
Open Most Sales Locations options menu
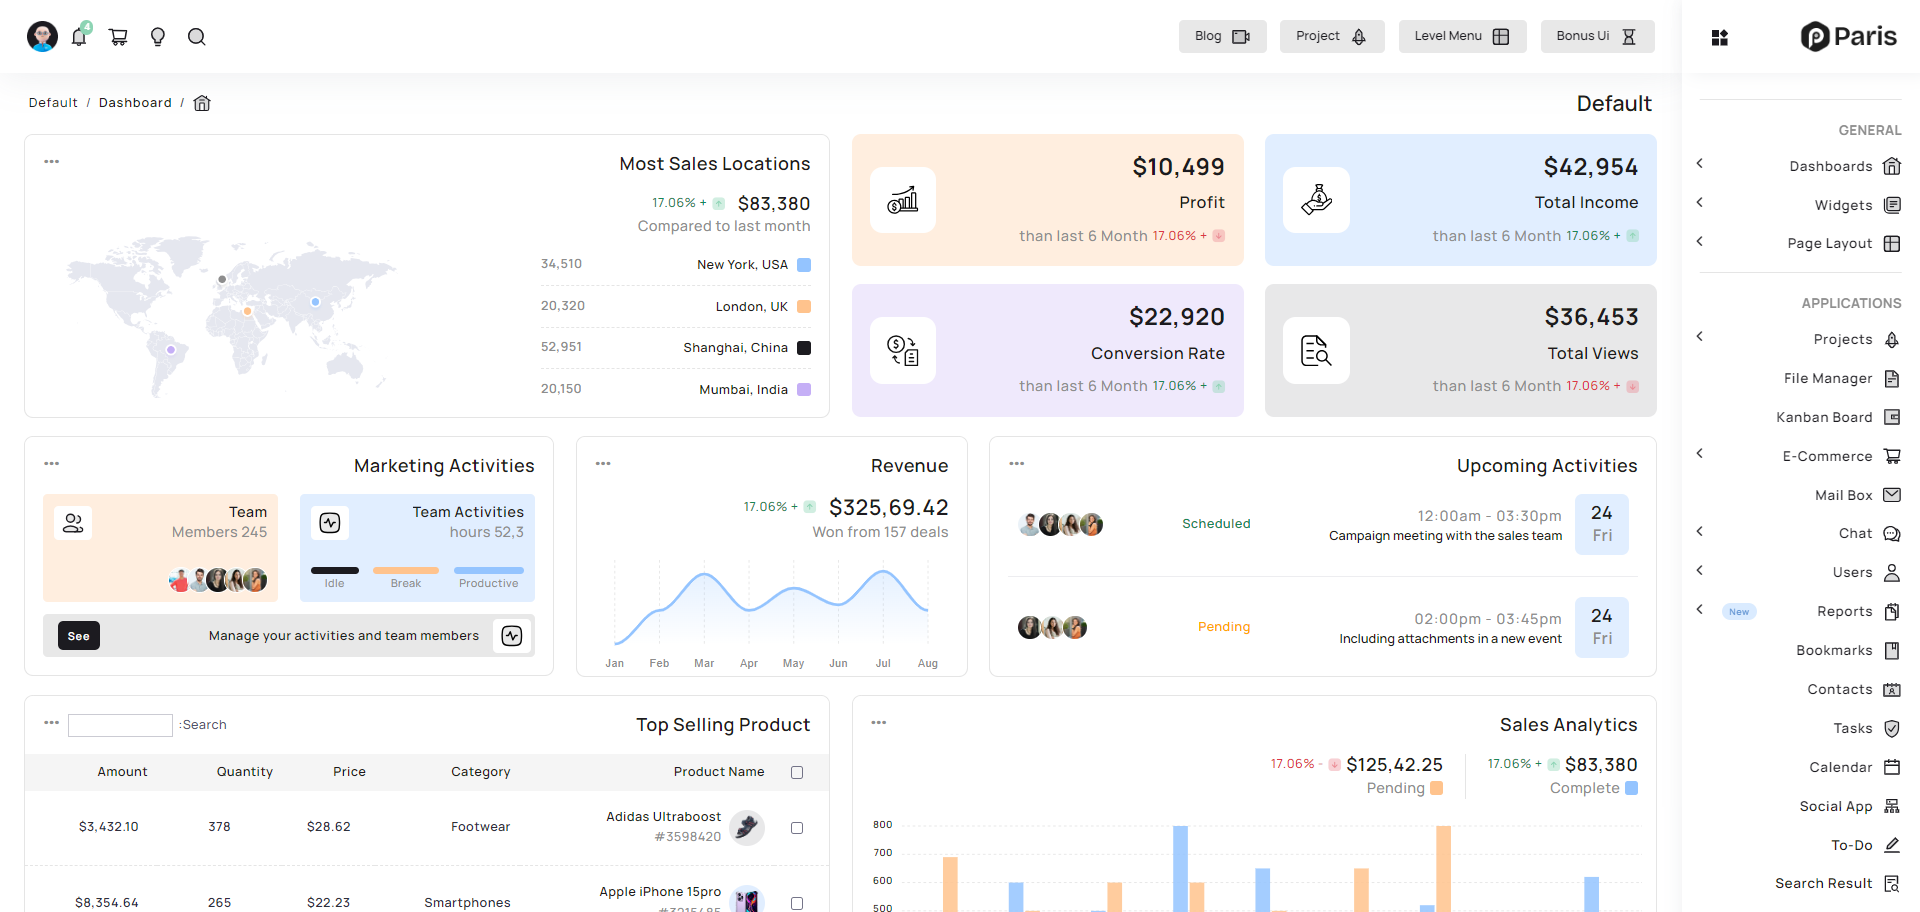52,162
